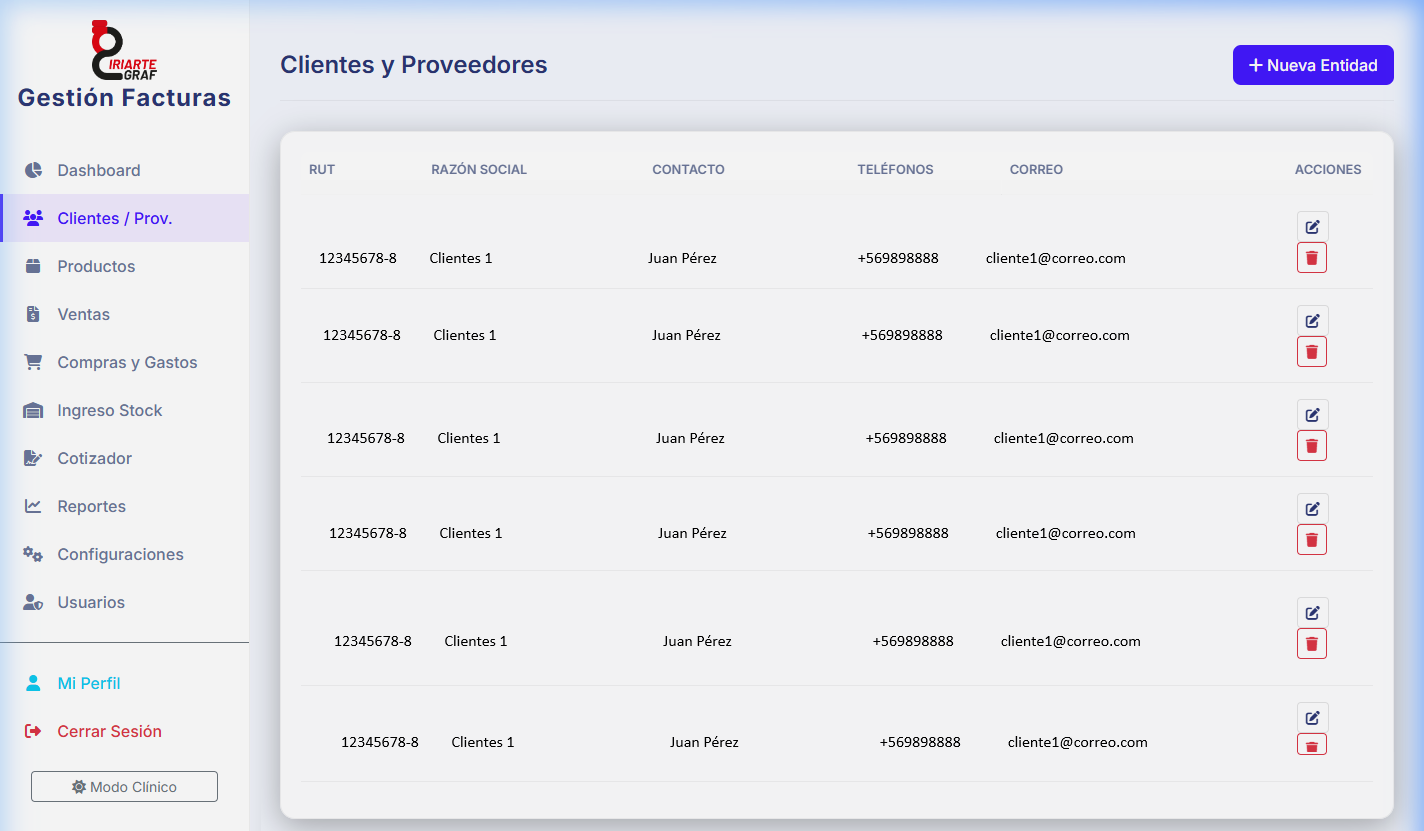Click cliente1@correo.com in the last row
1424x831 pixels.
click(x=1078, y=742)
